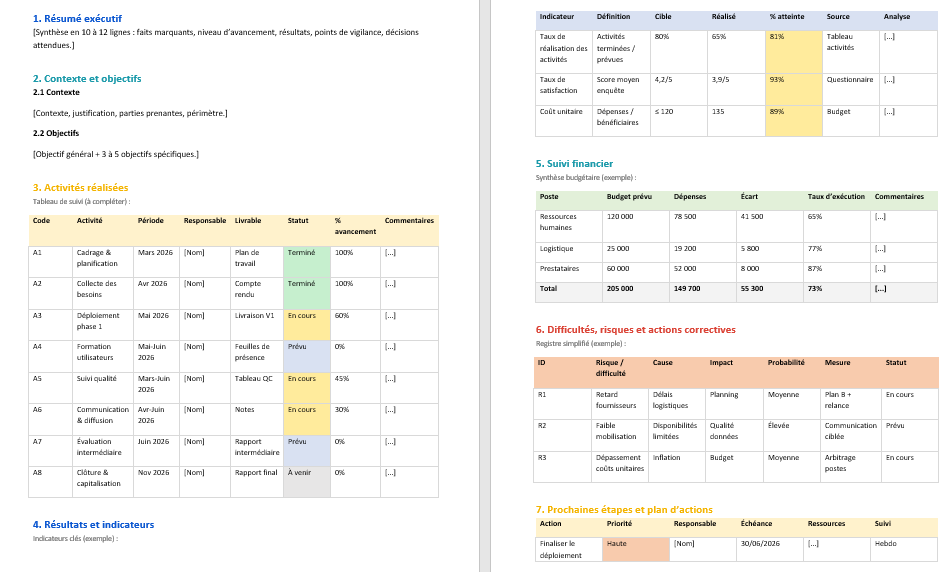Click the "7. Prochaines étapes et plan d'actions" heading
943x572 pixels.
(x=622, y=510)
